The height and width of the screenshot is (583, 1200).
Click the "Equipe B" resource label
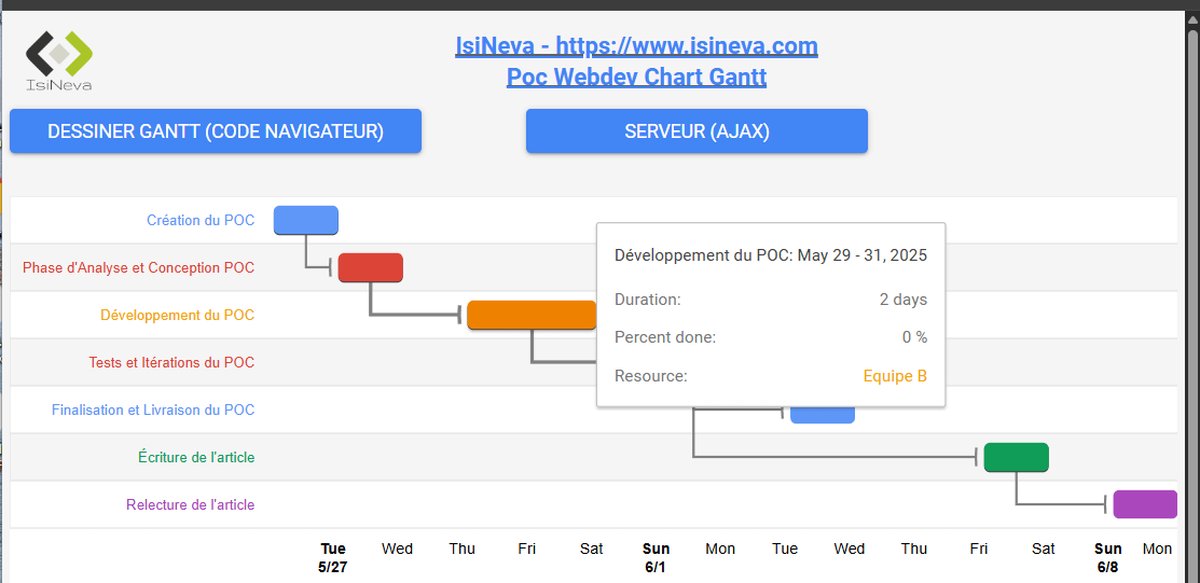click(893, 375)
